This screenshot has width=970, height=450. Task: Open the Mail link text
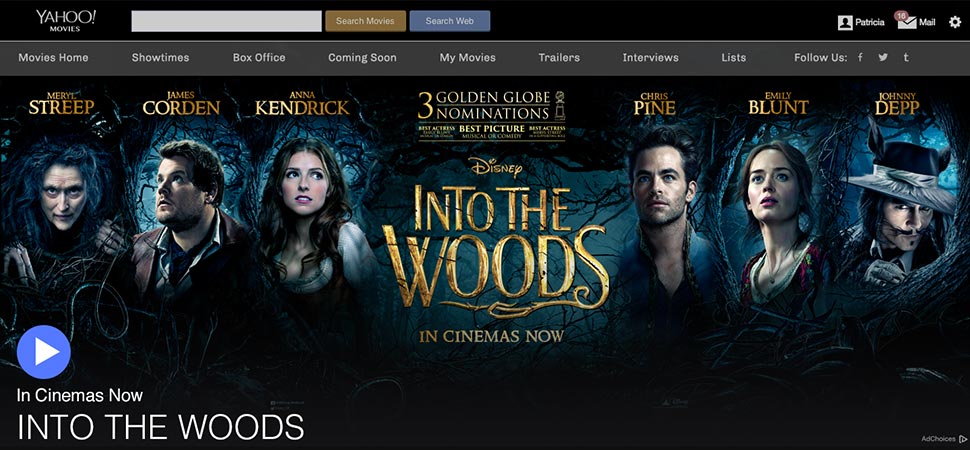[927, 22]
